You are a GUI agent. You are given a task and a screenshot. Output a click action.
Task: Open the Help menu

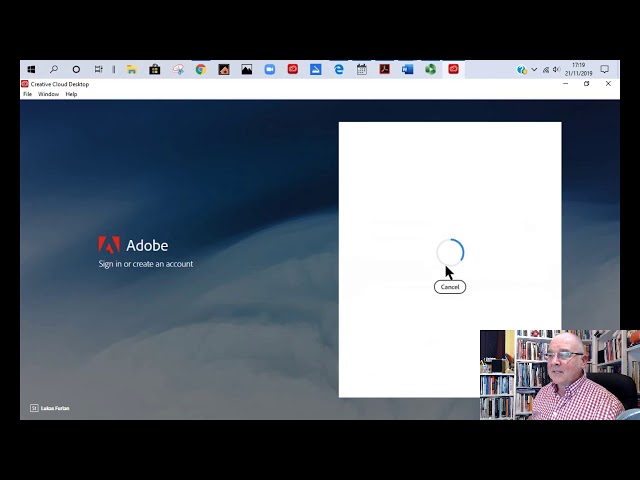(71, 94)
